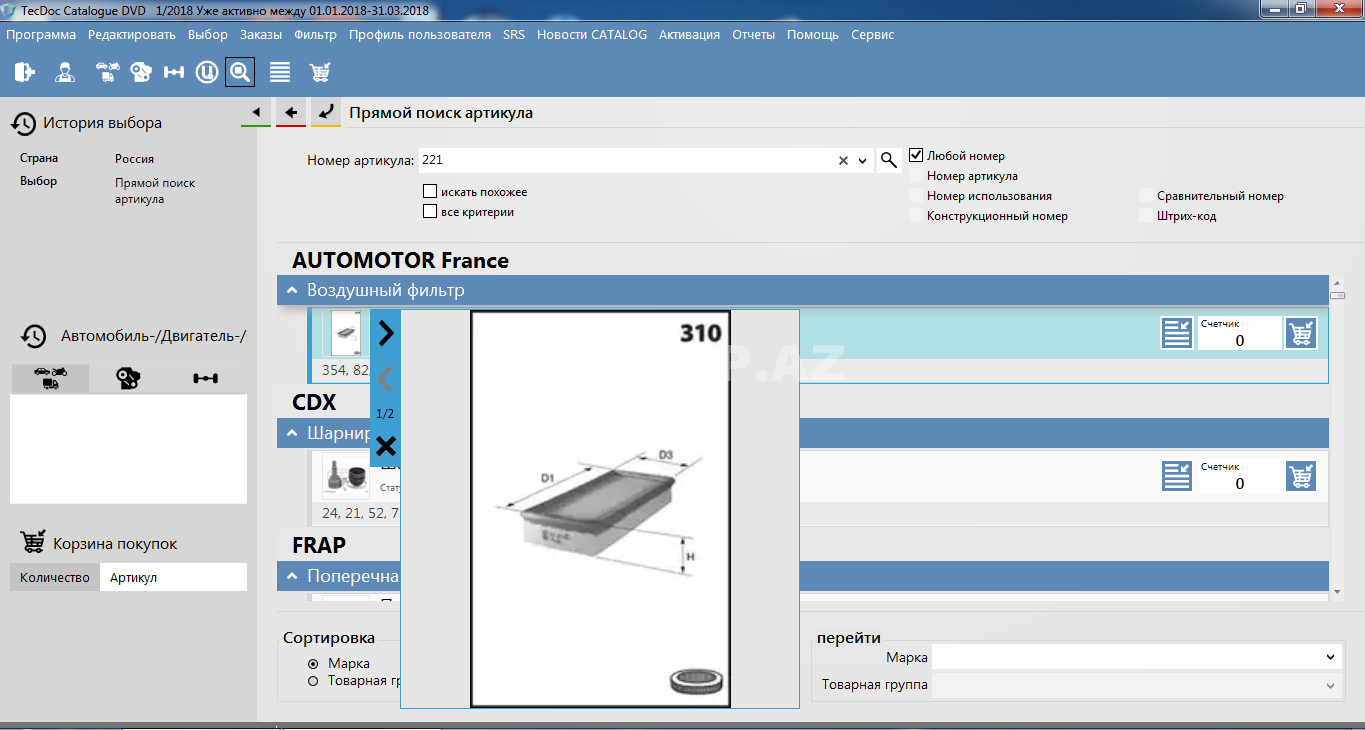Click the exit door icon in toolbar
This screenshot has width=1365, height=730.
[25, 72]
